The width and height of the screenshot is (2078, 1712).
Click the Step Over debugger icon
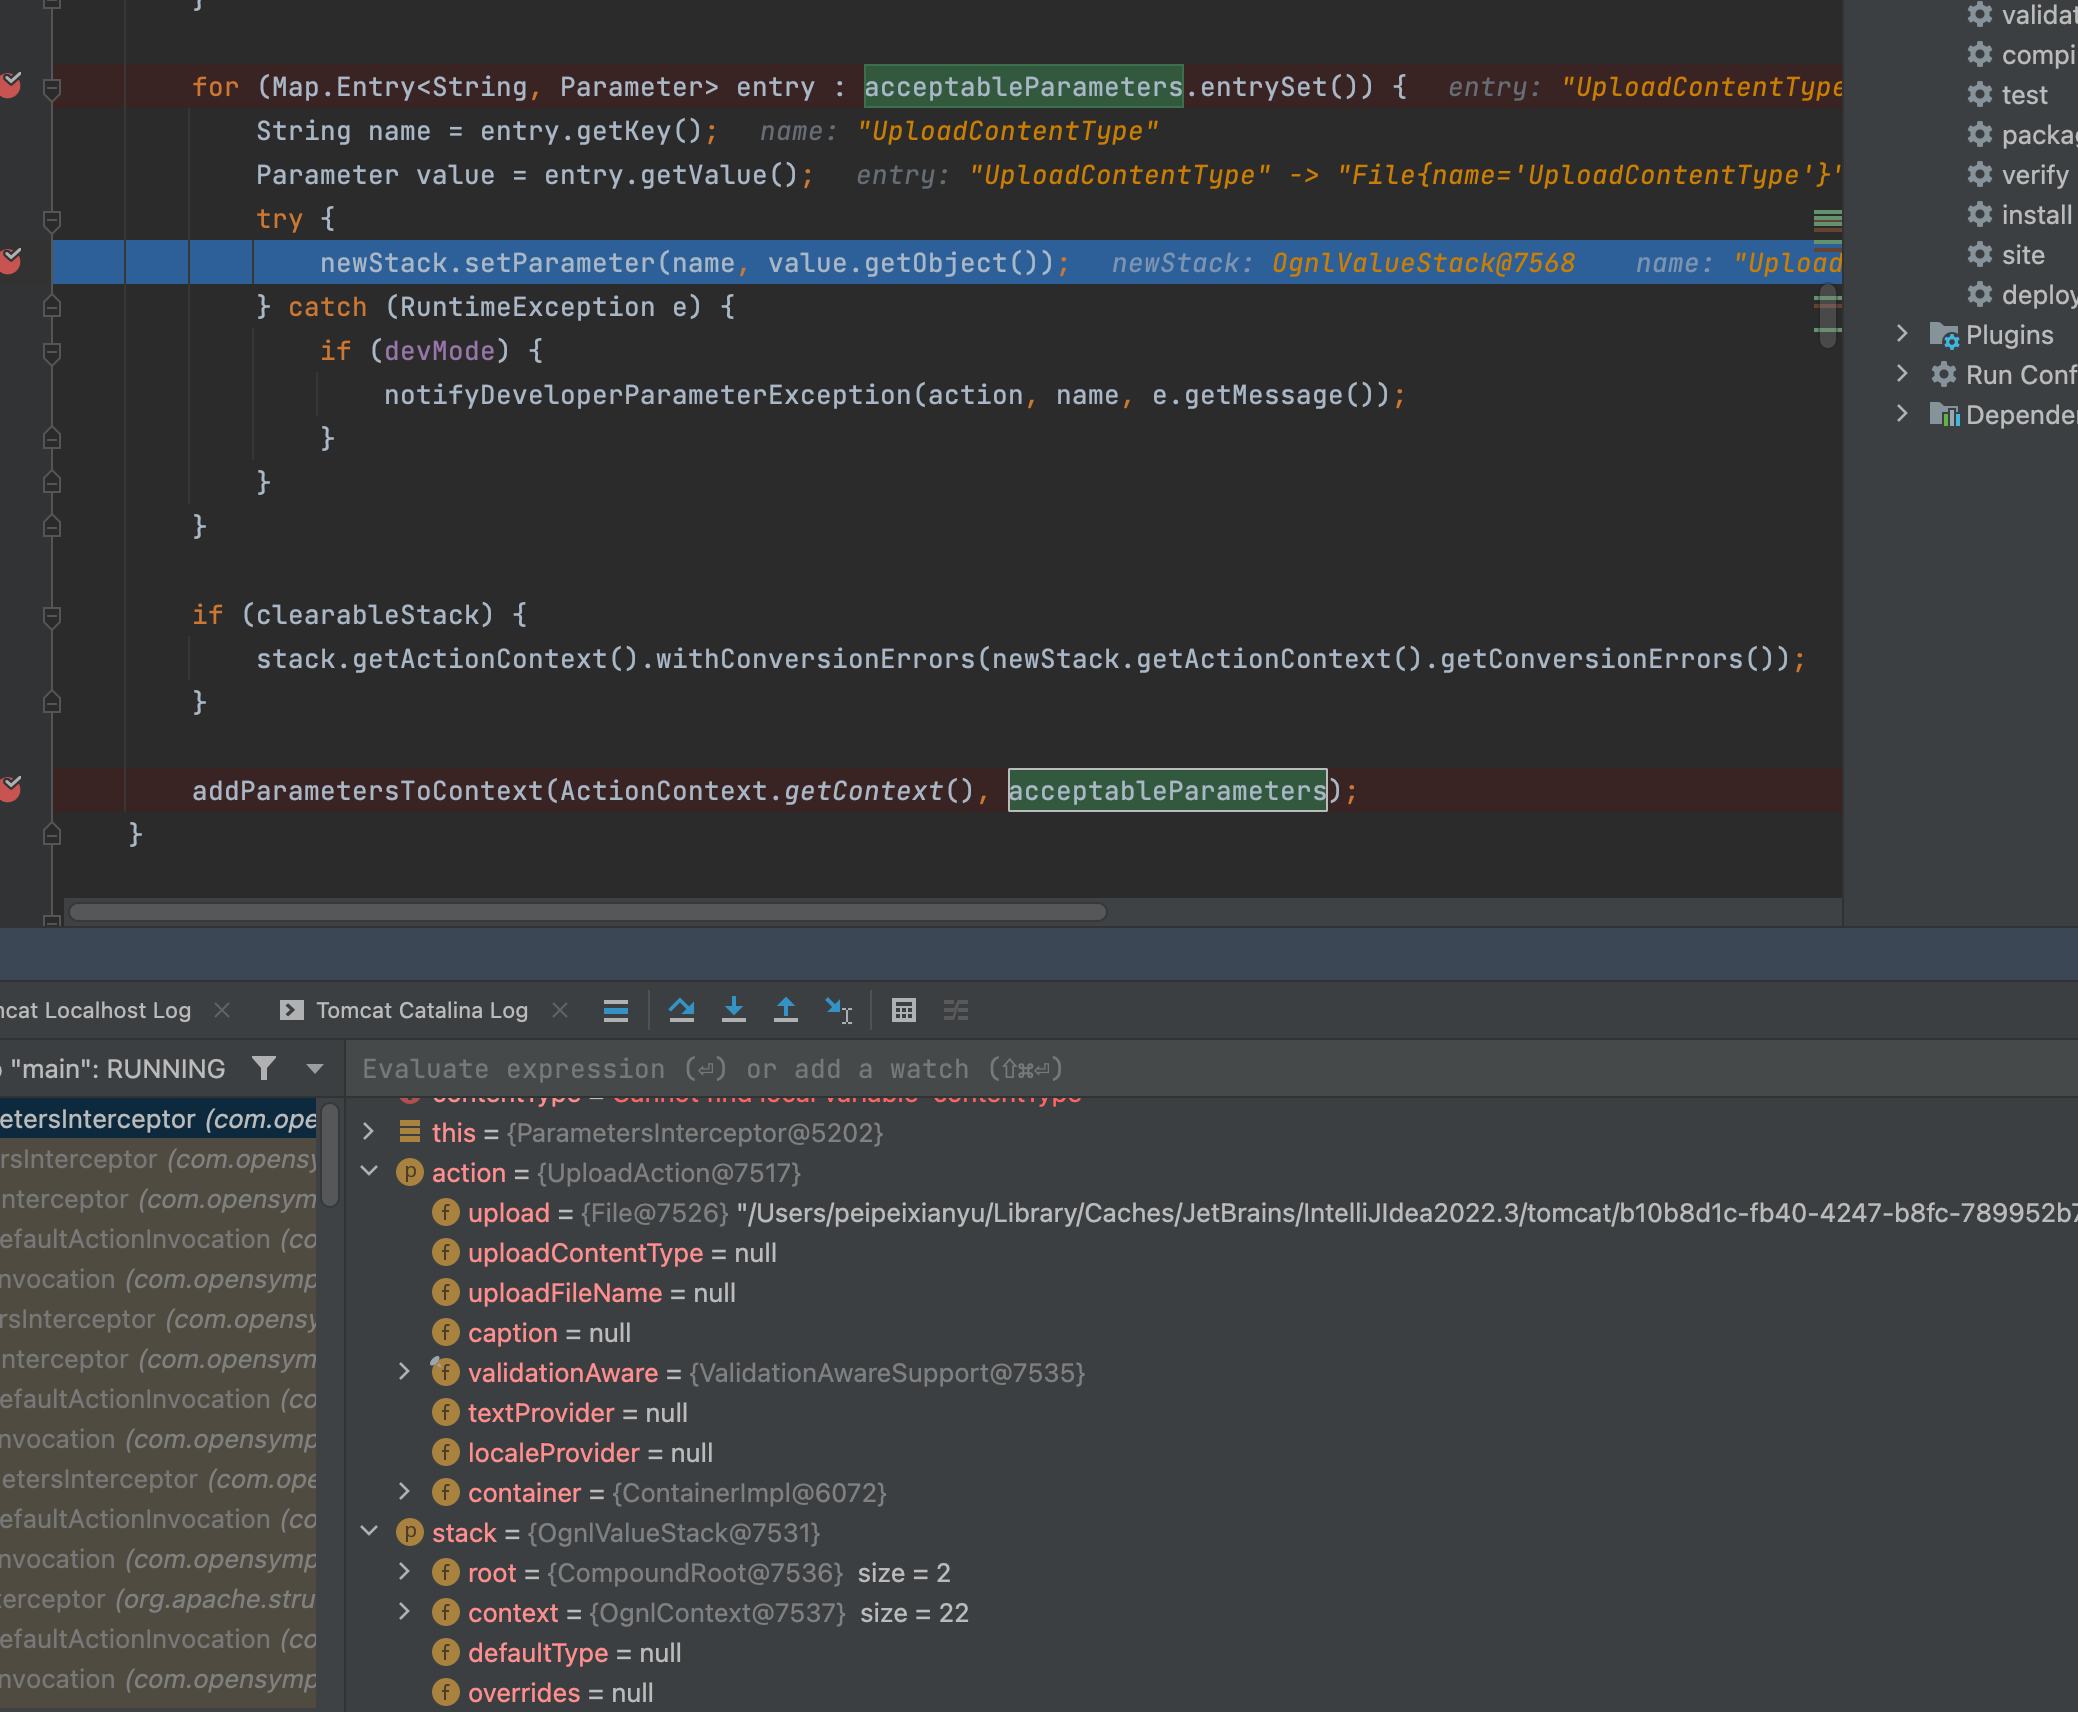[x=682, y=1010]
